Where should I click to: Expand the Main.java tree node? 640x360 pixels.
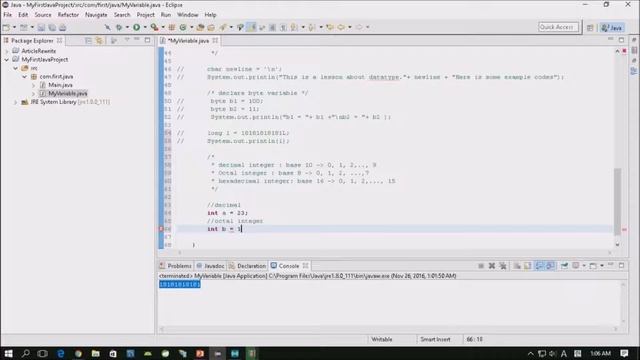click(x=33, y=85)
